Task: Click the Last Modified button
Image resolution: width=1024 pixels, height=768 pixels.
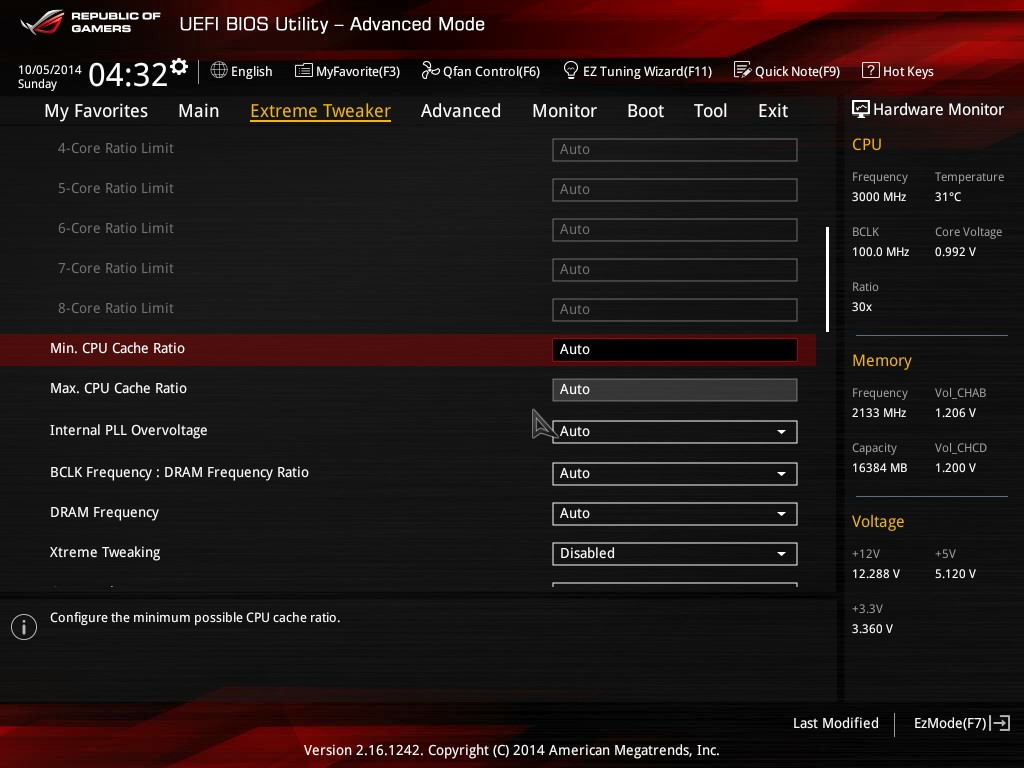Action: click(835, 723)
